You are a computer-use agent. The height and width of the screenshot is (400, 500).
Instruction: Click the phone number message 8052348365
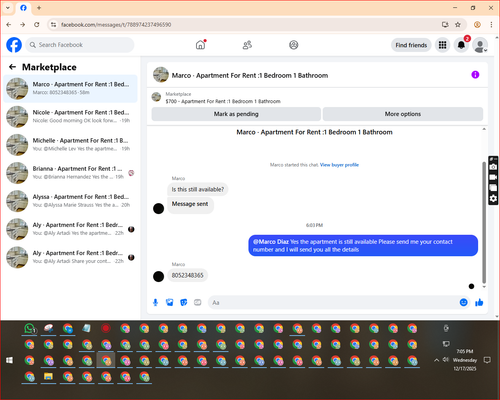(x=187, y=275)
